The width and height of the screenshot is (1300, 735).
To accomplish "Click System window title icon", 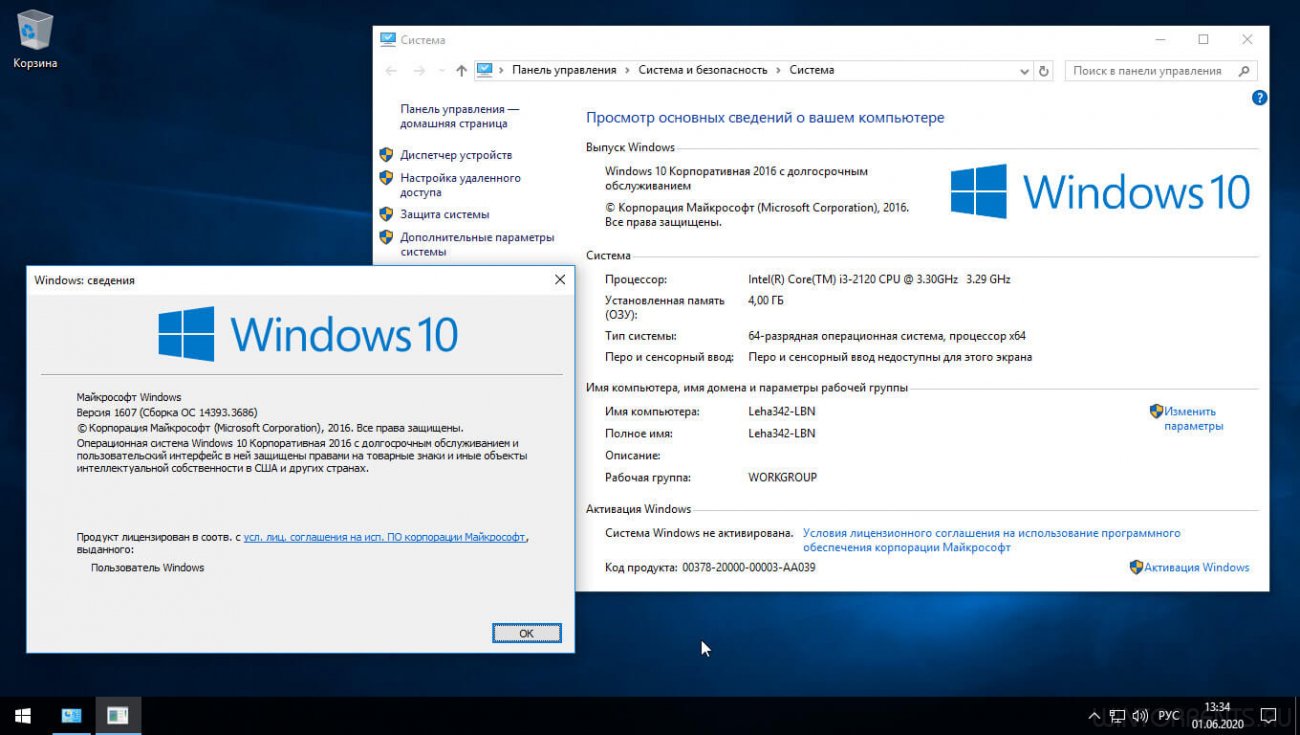I will (x=388, y=40).
